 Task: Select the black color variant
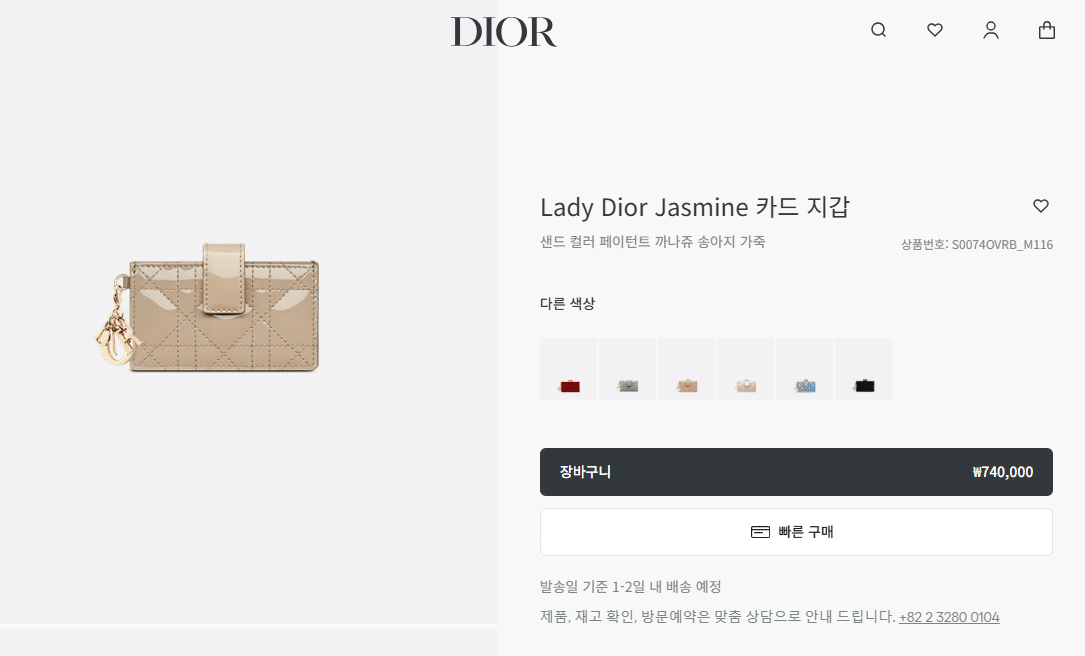click(x=864, y=369)
